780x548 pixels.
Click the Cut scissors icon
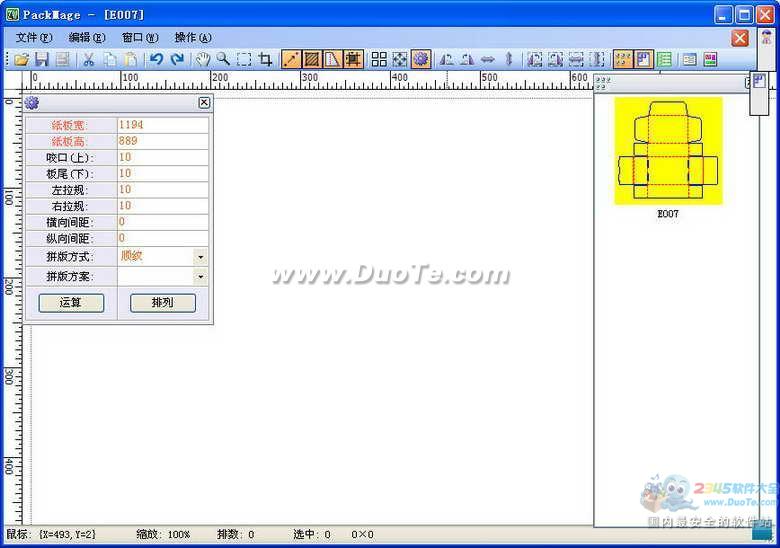[89, 60]
